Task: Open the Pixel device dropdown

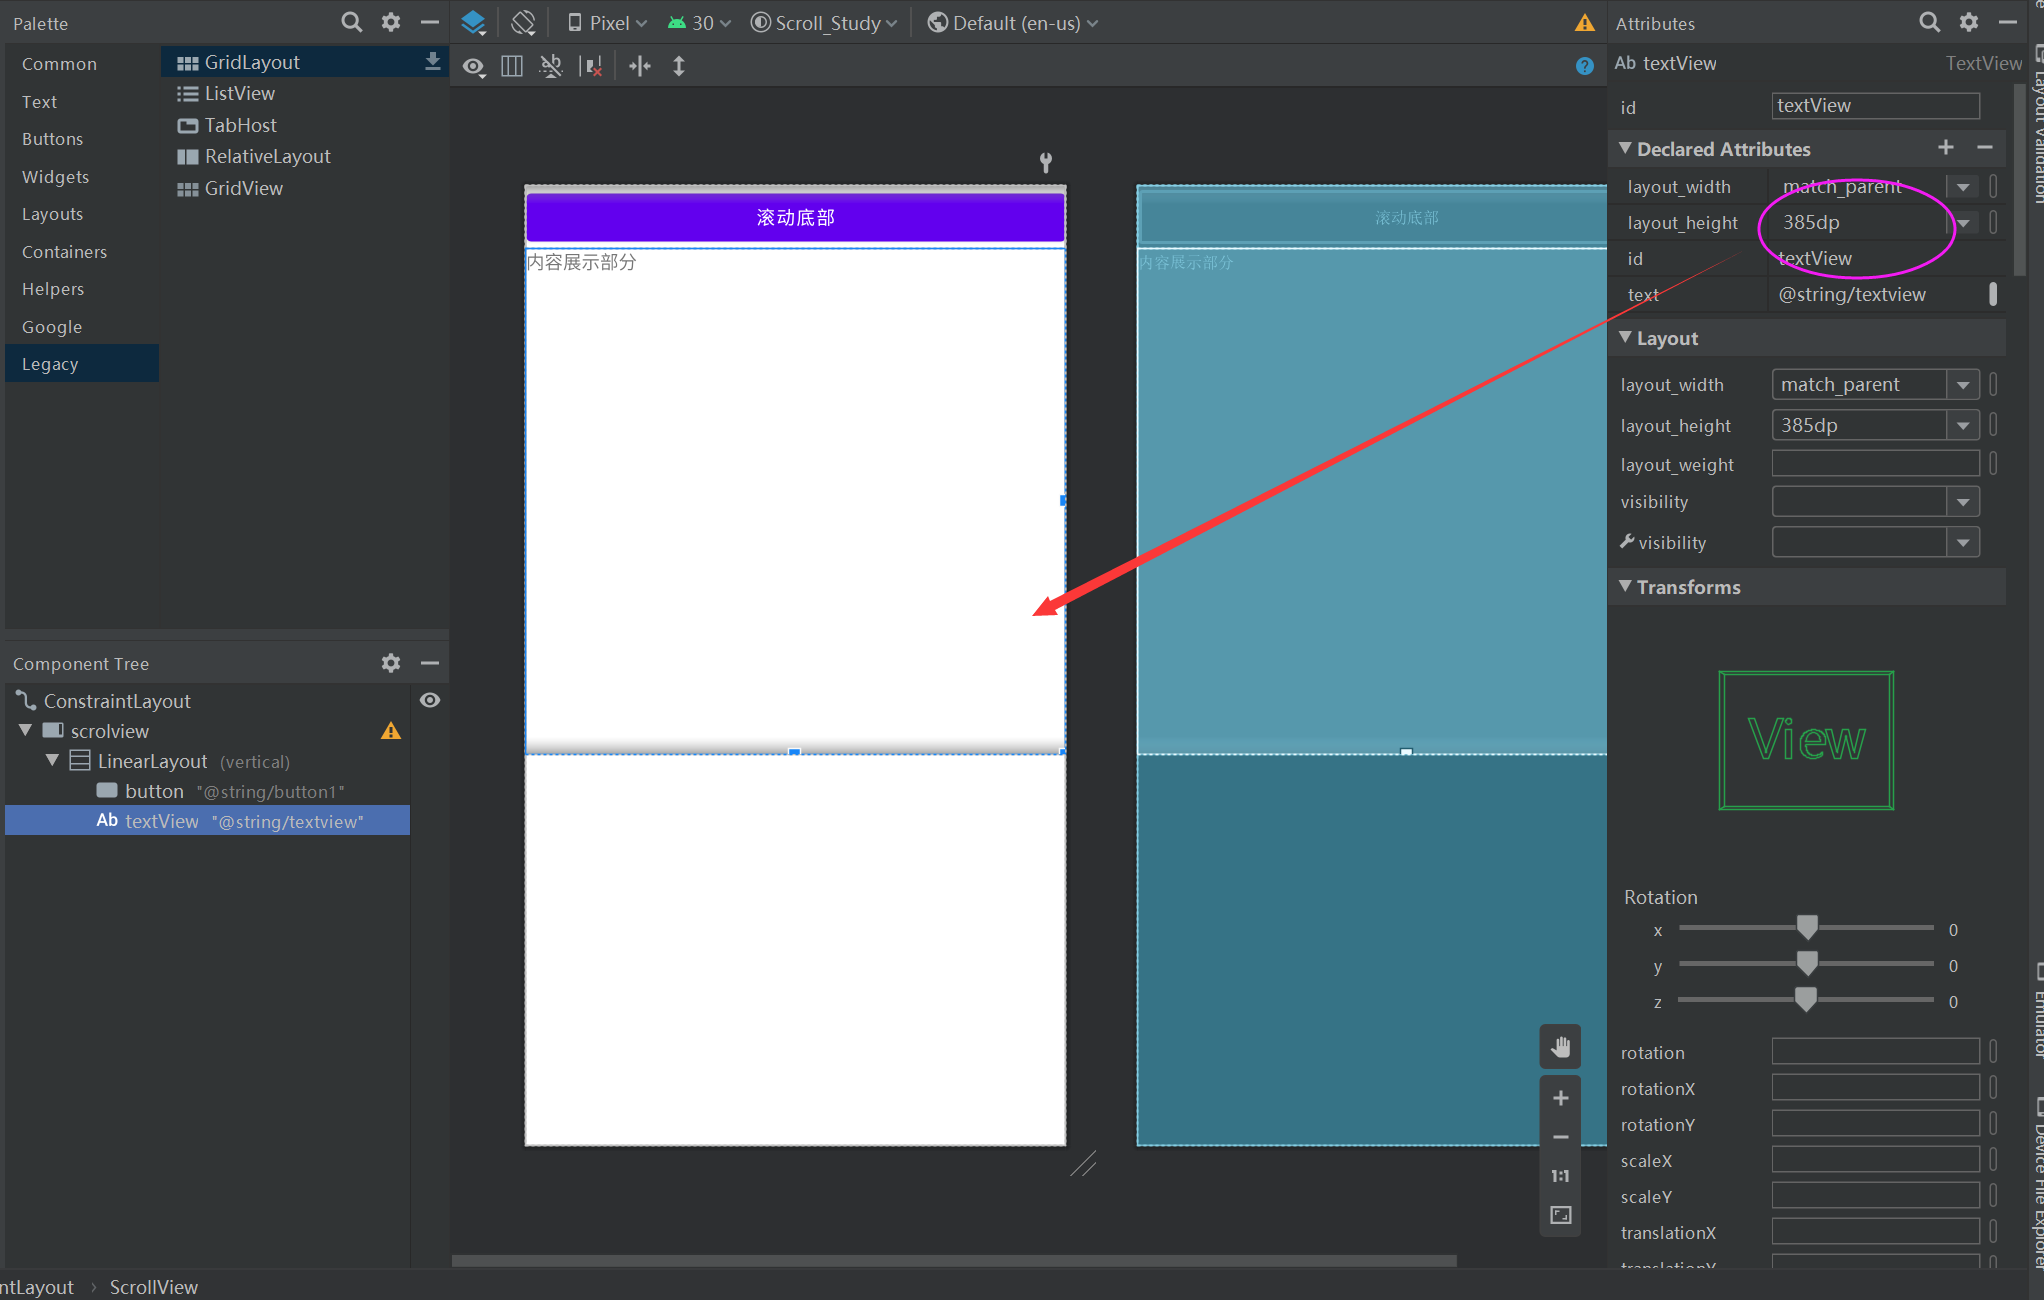Action: (x=607, y=23)
